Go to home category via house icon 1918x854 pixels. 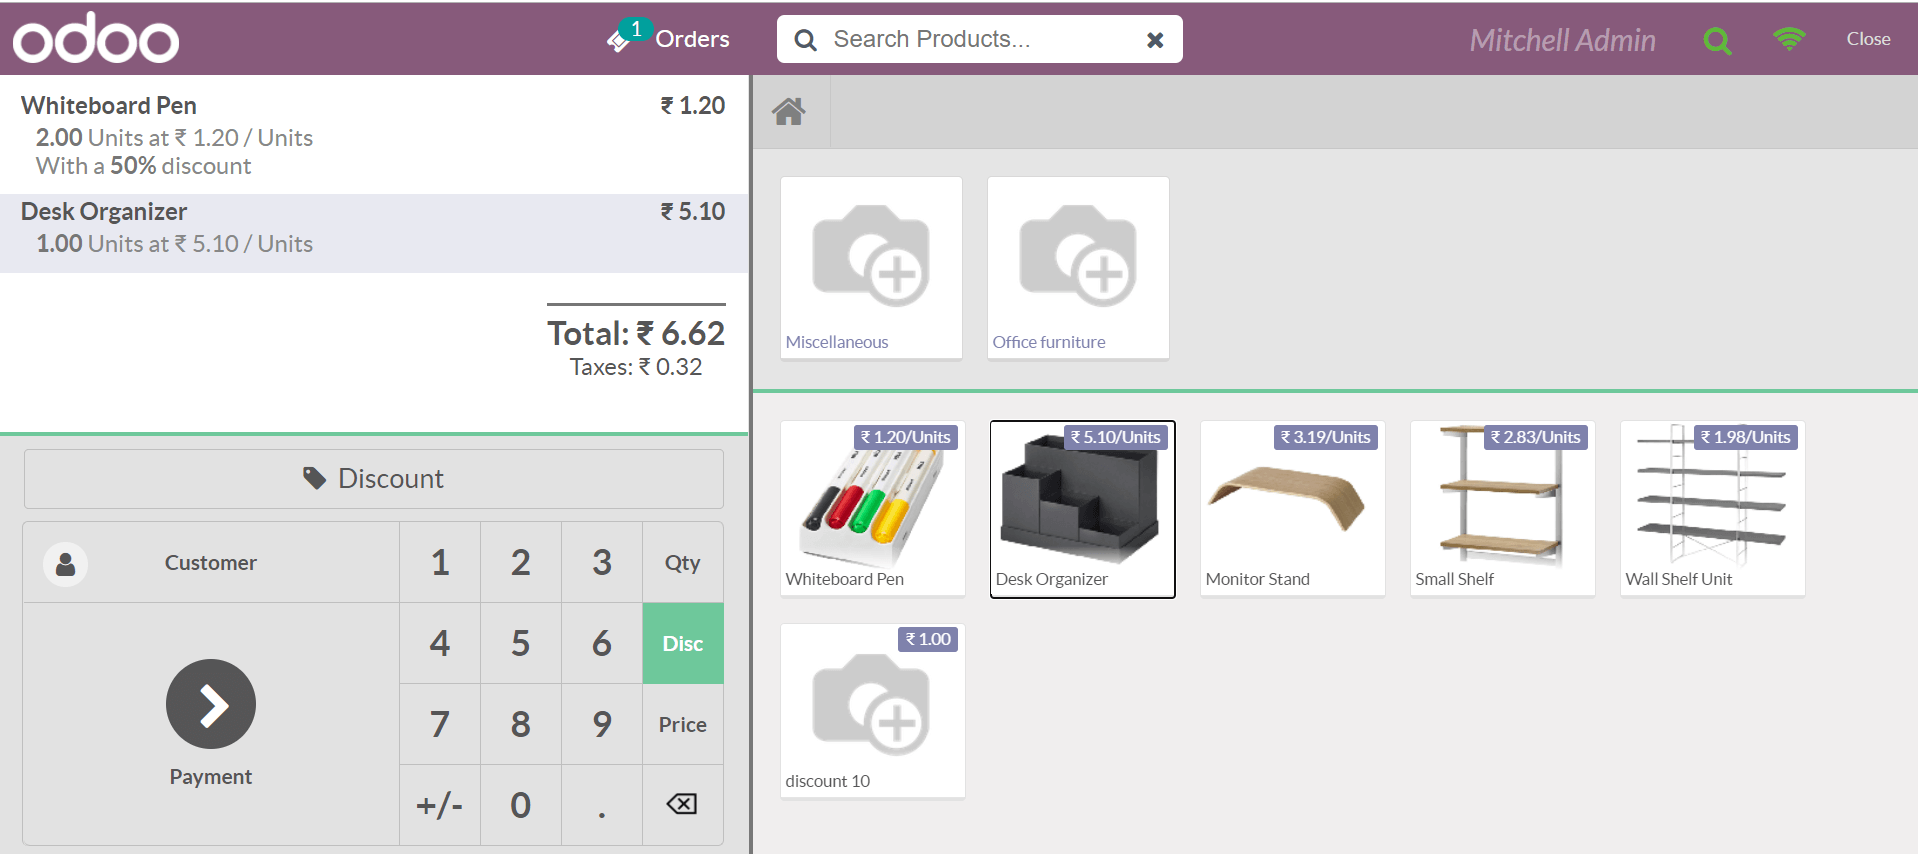point(789,111)
